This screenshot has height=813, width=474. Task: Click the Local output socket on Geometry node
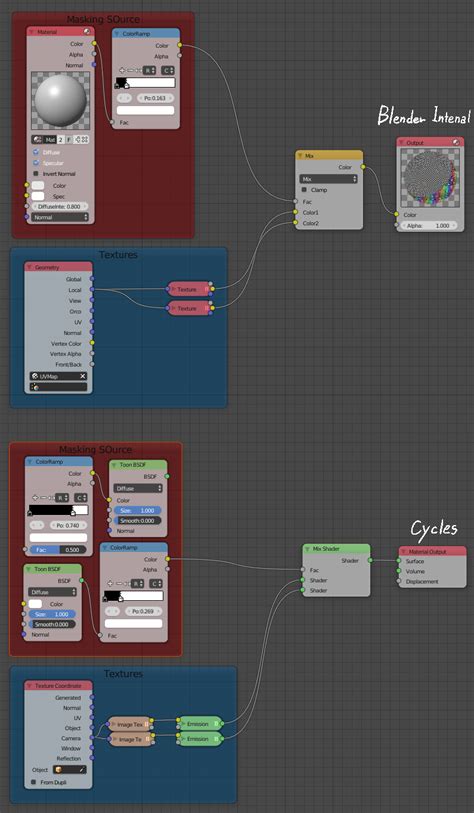tap(92, 290)
